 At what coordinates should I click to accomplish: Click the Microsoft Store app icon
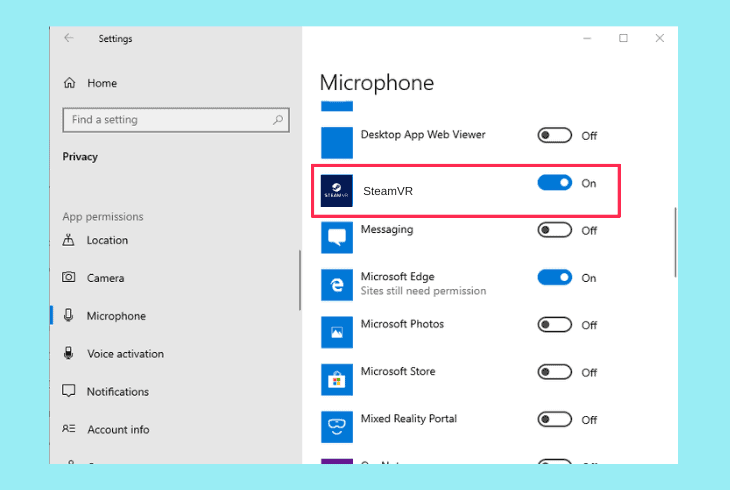click(337, 380)
